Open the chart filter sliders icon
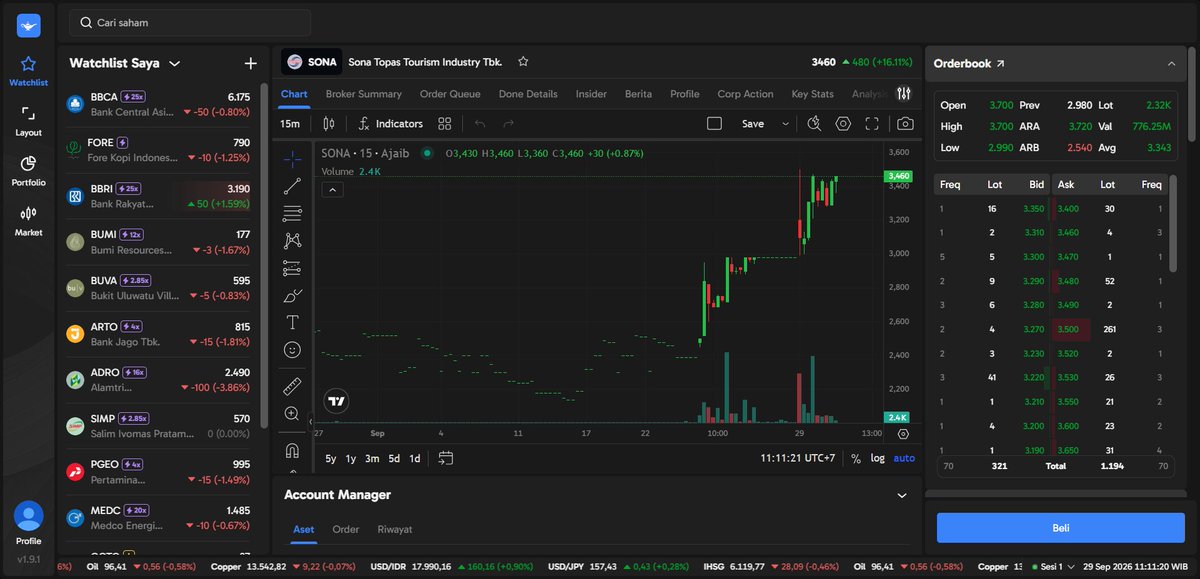 (904, 94)
